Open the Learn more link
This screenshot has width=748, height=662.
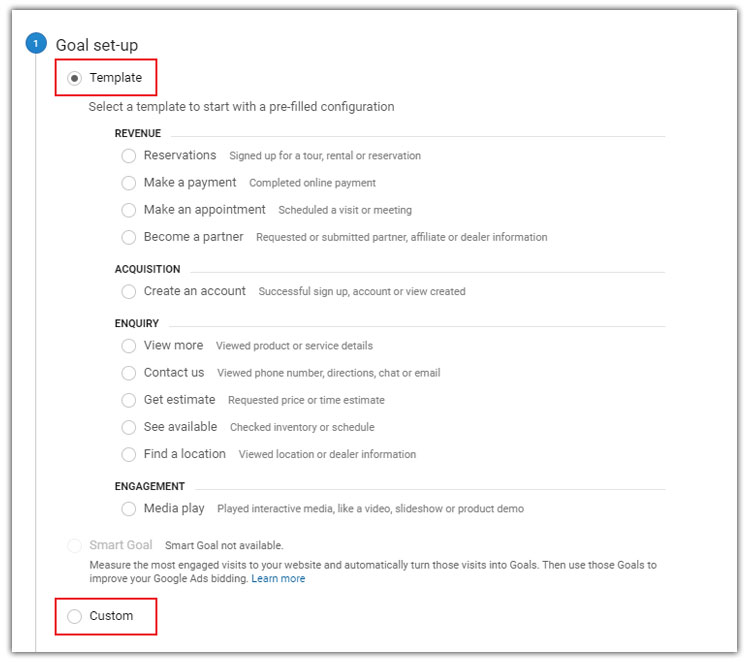tap(278, 579)
